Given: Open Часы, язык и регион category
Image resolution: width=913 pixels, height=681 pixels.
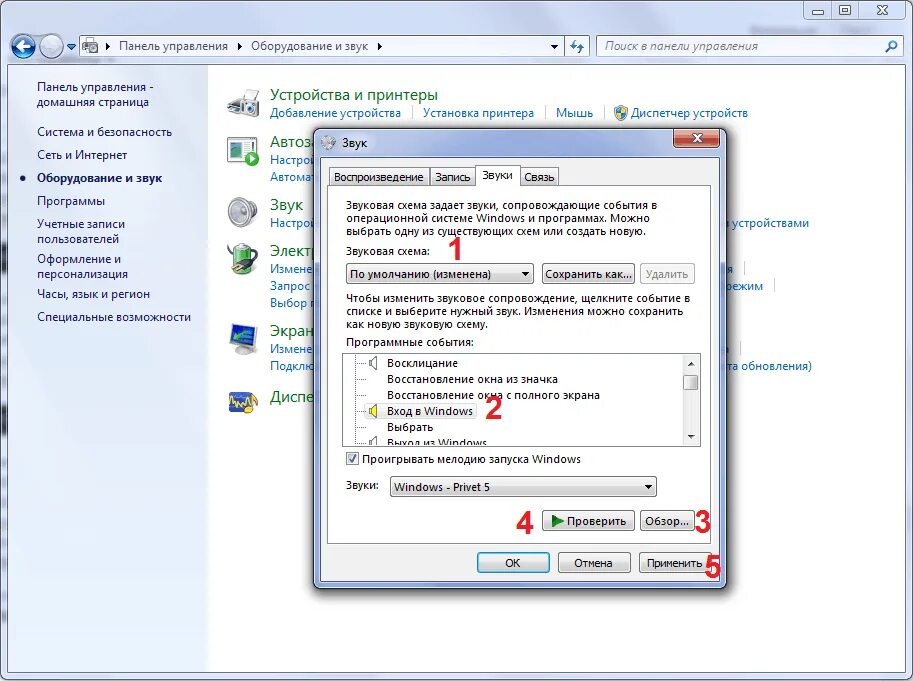Looking at the screenshot, I should 93,294.
